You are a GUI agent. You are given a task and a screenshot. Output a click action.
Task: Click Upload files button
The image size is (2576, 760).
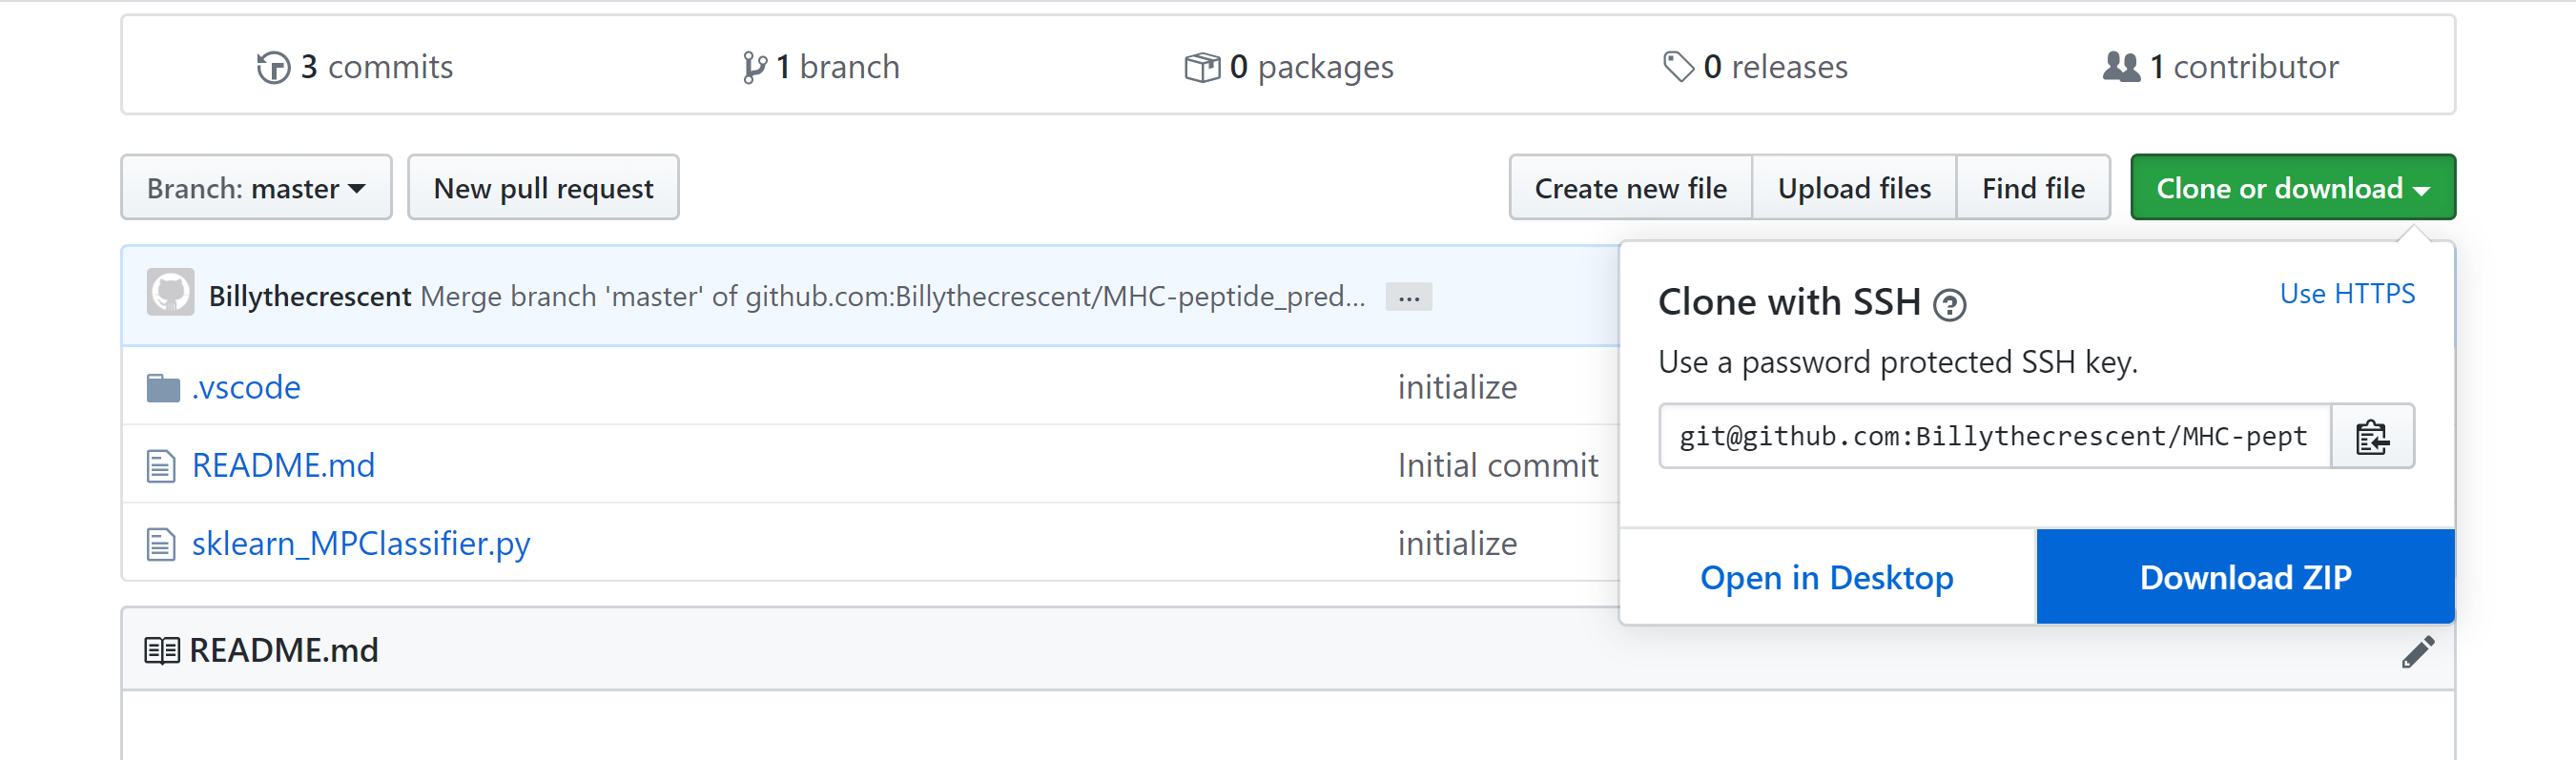1854,187
